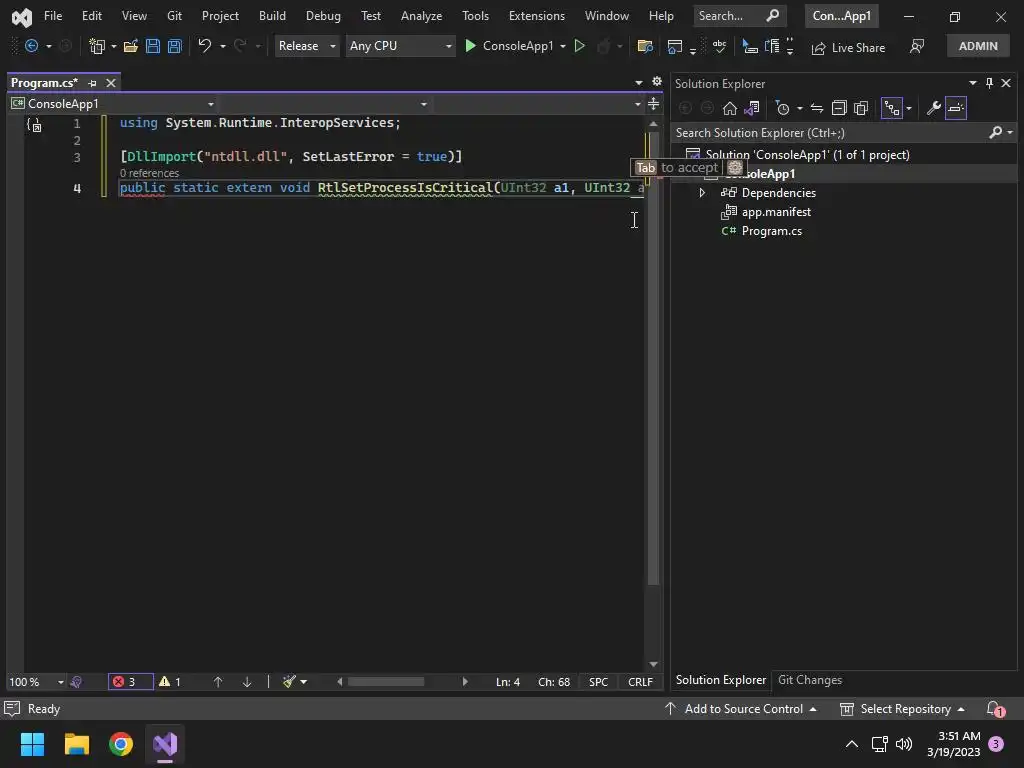
Task: Open the editor settings gear icon
Action: point(656,82)
